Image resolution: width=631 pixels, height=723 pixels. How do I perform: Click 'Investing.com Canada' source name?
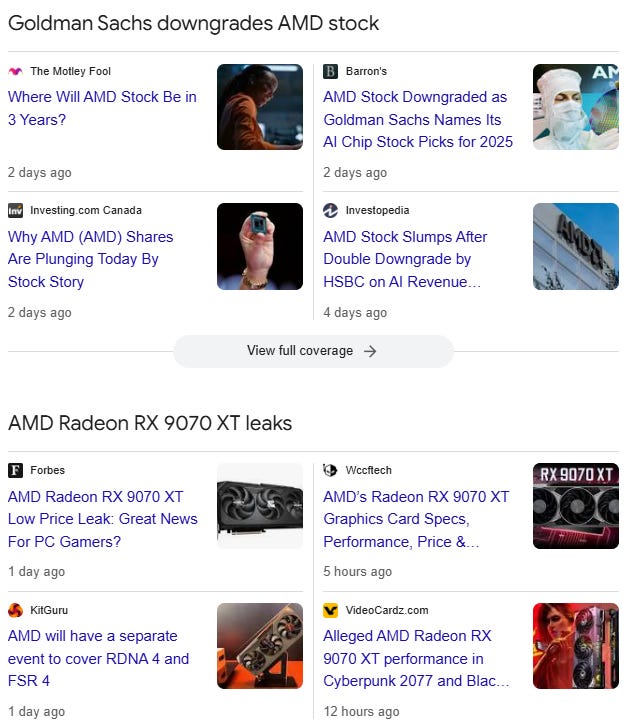[86, 210]
